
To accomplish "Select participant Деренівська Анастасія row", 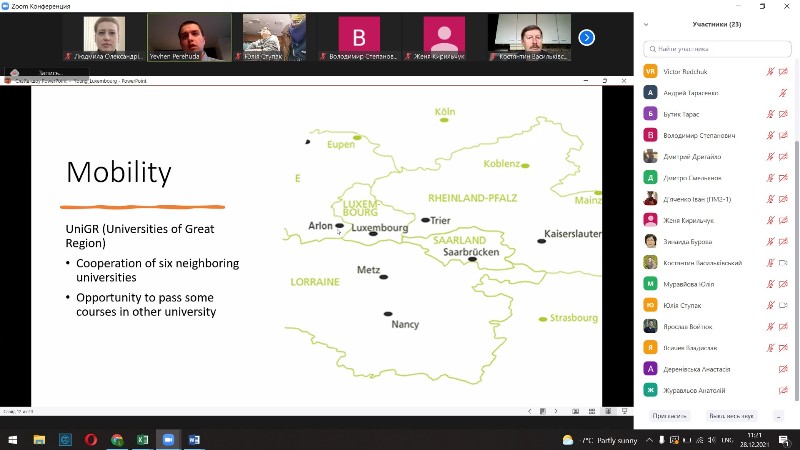I will tap(716, 369).
